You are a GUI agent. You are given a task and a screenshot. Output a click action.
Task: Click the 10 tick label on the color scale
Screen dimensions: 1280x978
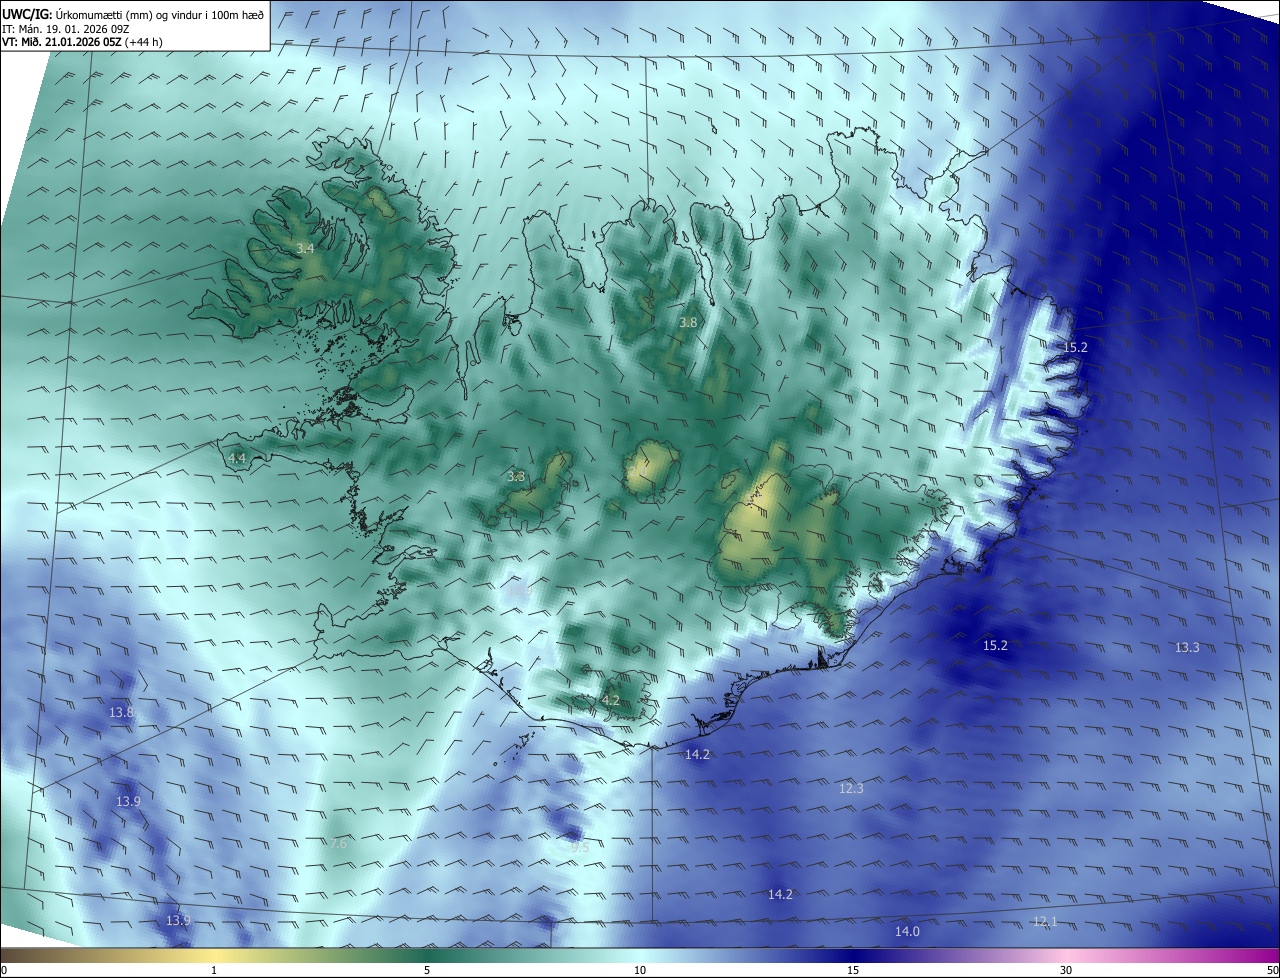tap(640, 970)
